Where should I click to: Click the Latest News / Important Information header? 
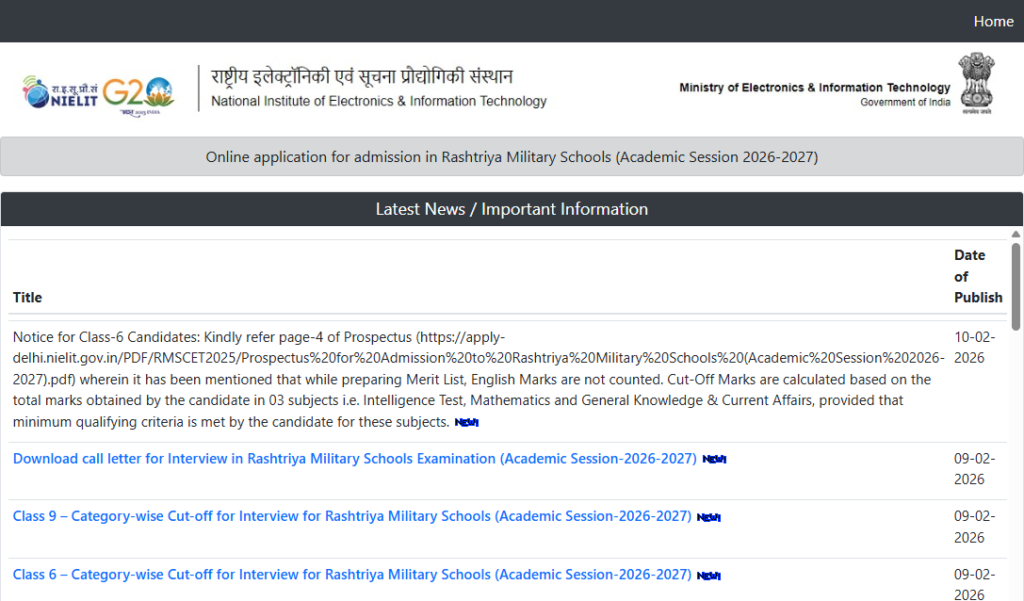click(512, 209)
